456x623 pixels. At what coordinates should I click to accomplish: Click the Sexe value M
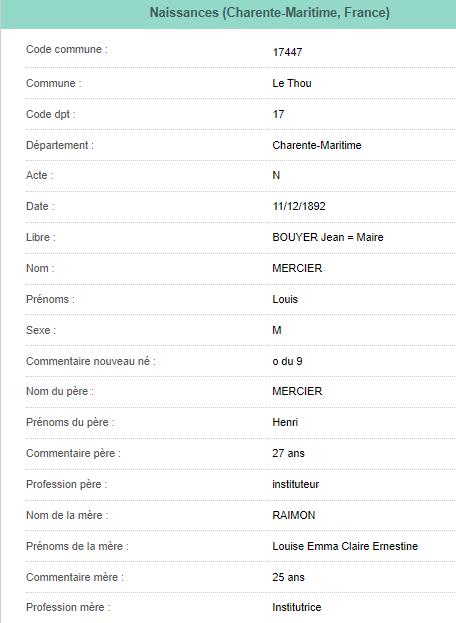[277, 330]
